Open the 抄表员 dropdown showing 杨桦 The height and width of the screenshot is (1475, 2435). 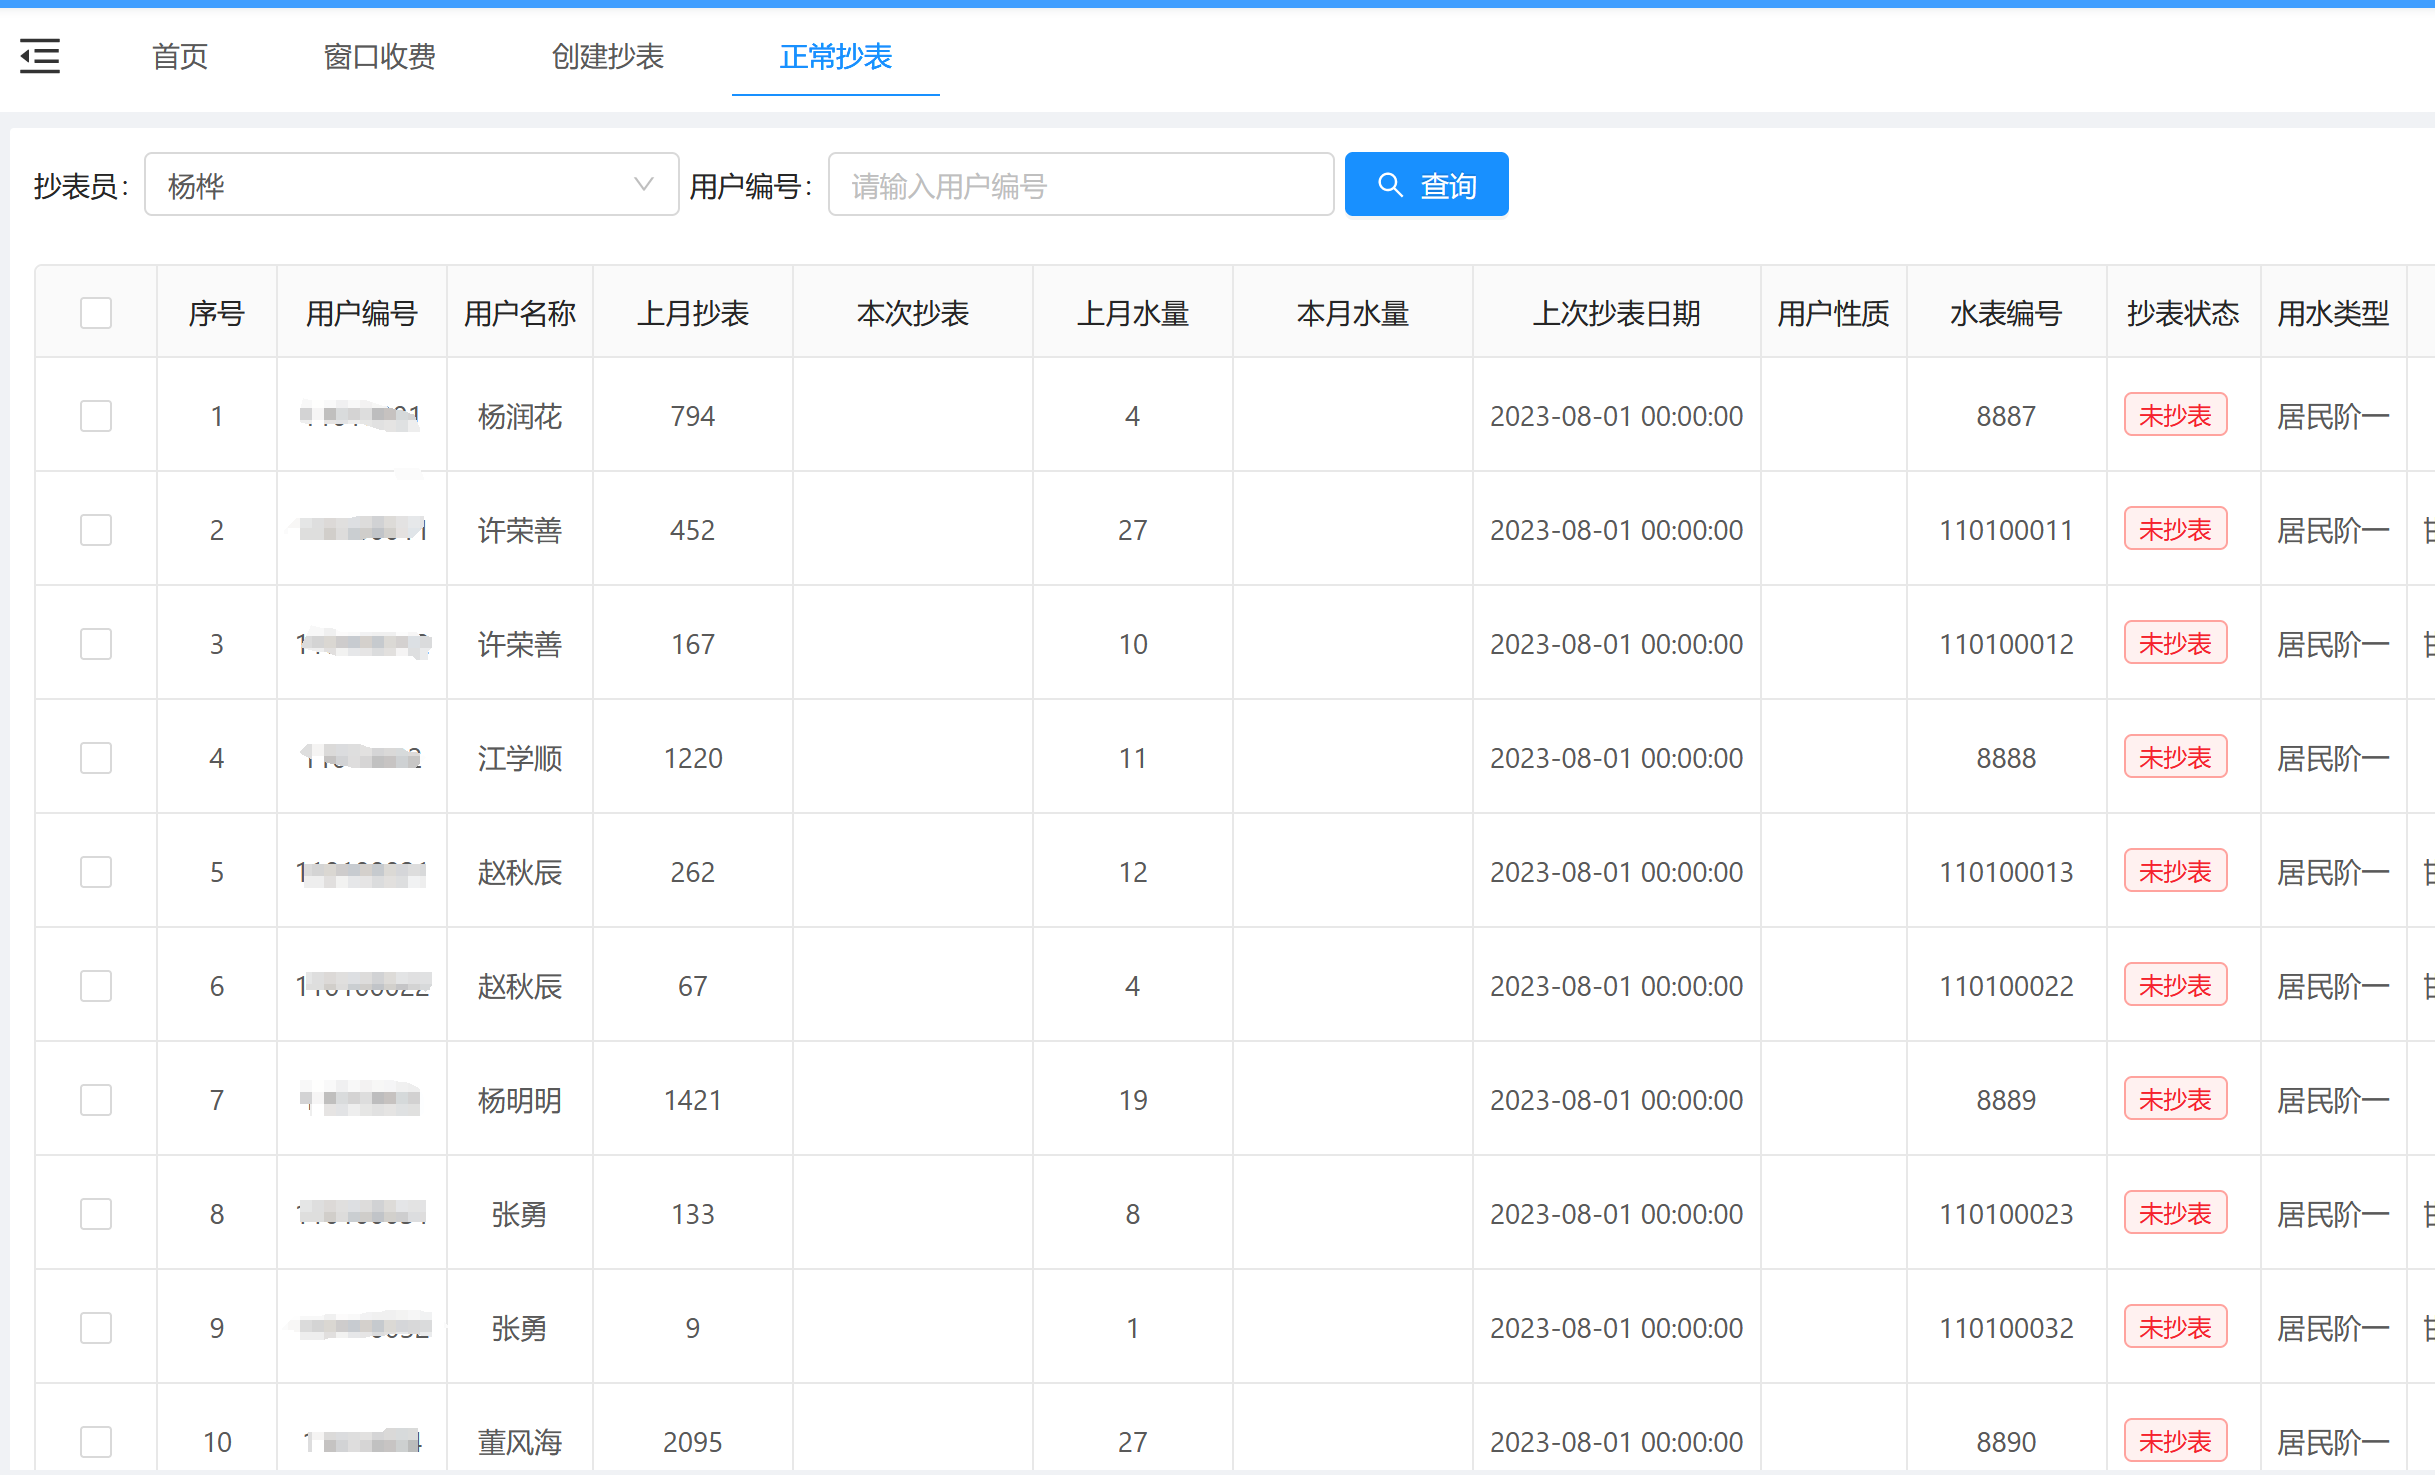411,184
